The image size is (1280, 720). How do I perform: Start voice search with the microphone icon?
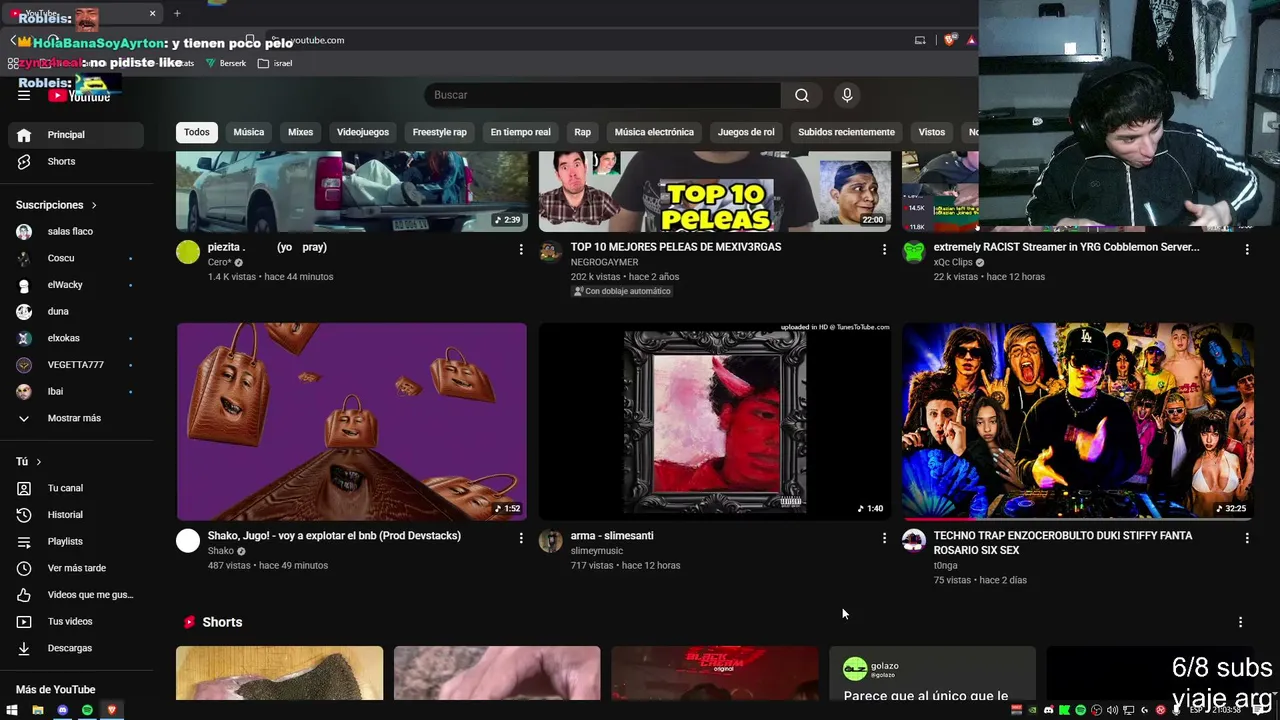pyautogui.click(x=847, y=95)
